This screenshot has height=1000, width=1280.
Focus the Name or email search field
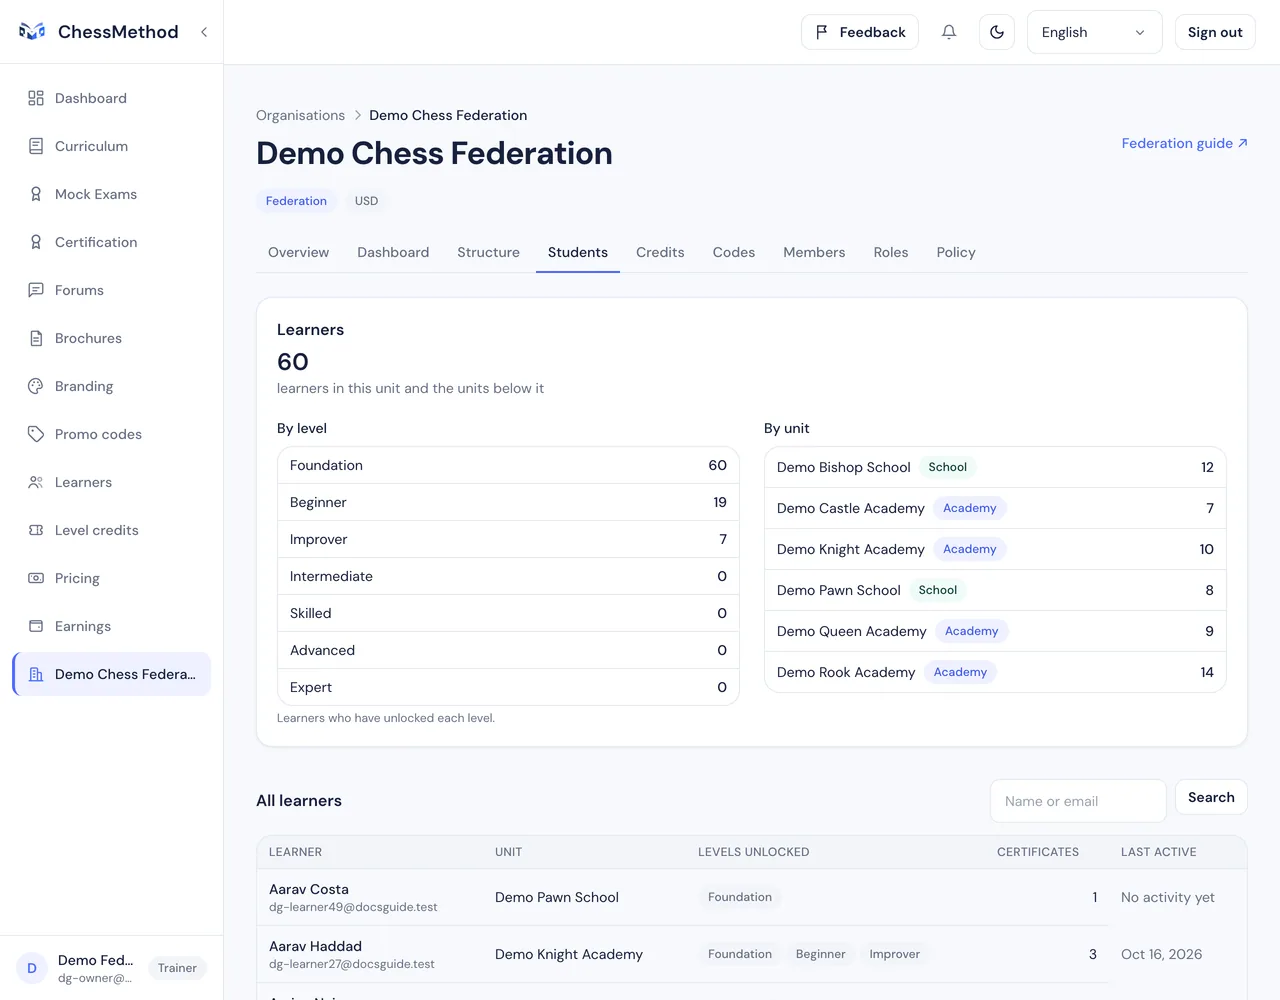(x=1078, y=801)
